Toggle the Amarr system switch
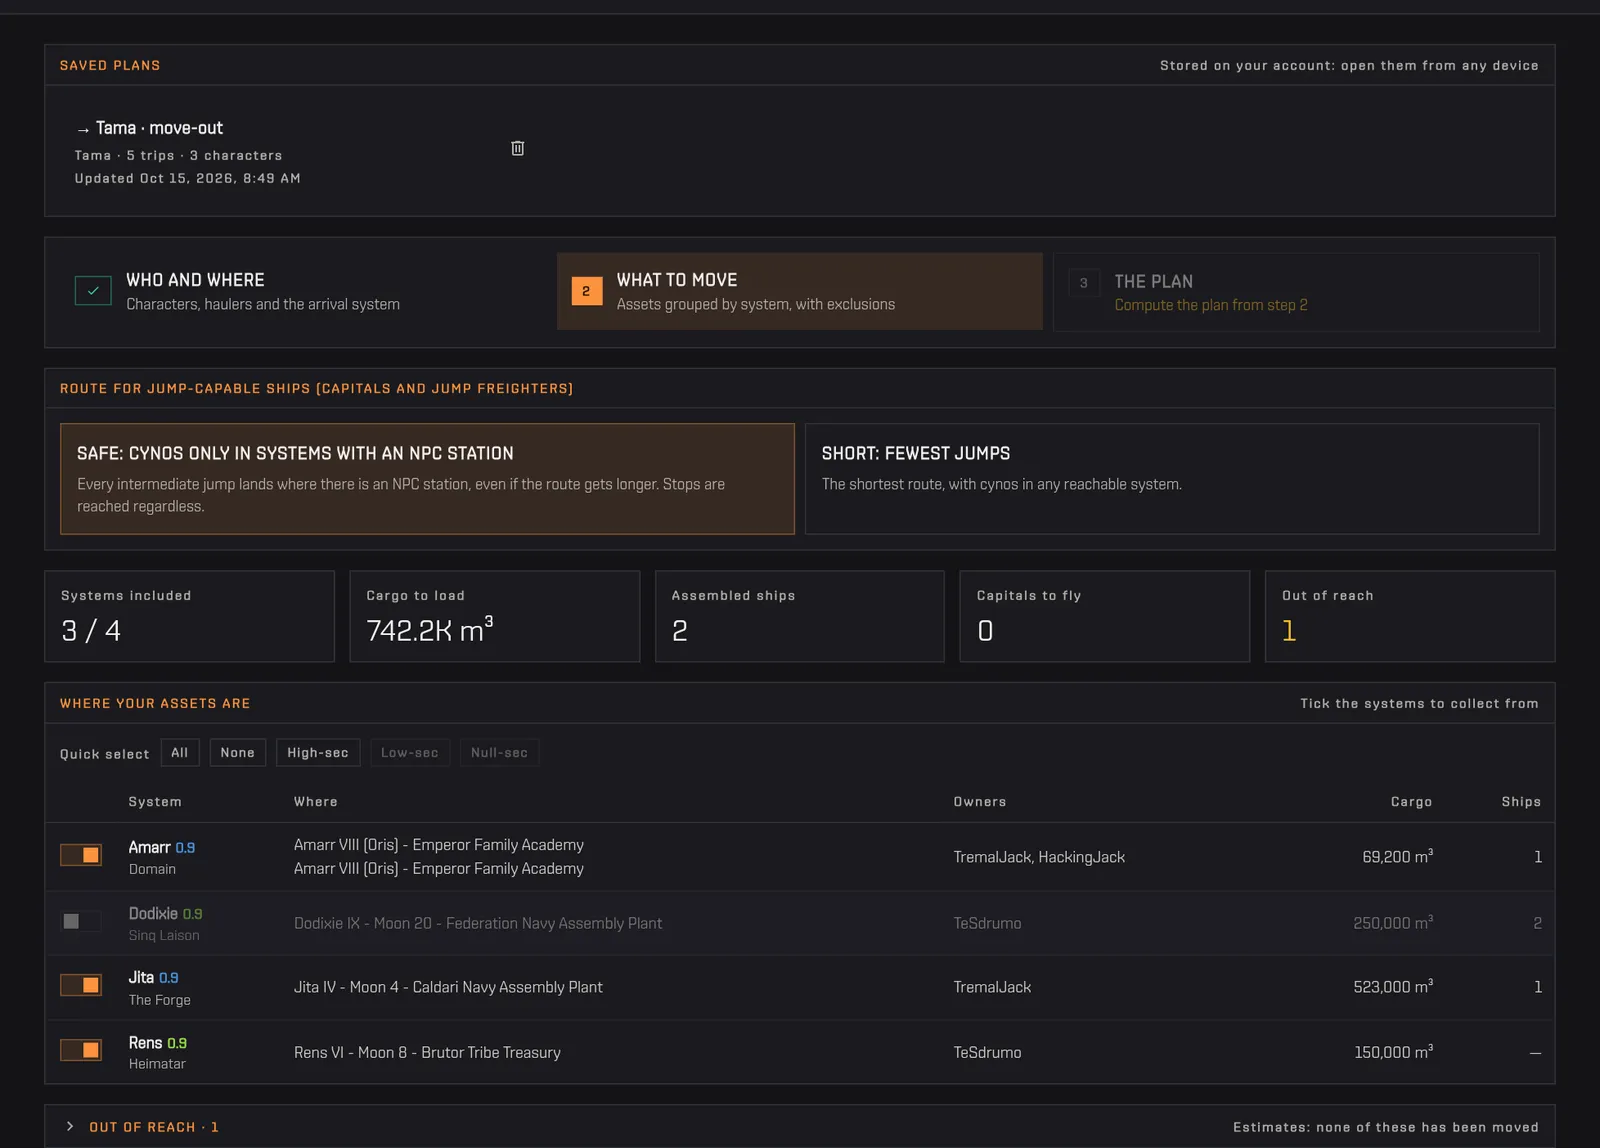Image resolution: width=1600 pixels, height=1148 pixels. [81, 855]
